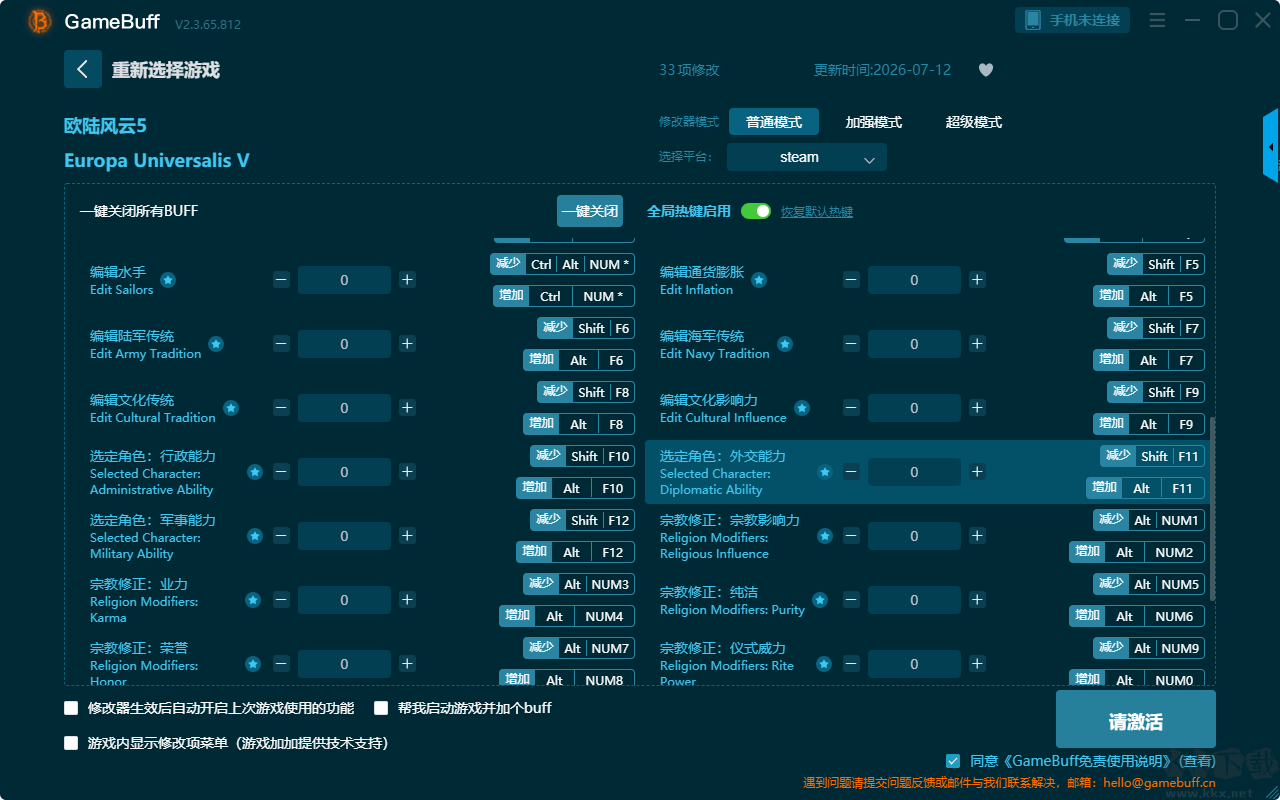Star the Administrative Ability cheat
1280x800 pixels.
click(x=255, y=472)
